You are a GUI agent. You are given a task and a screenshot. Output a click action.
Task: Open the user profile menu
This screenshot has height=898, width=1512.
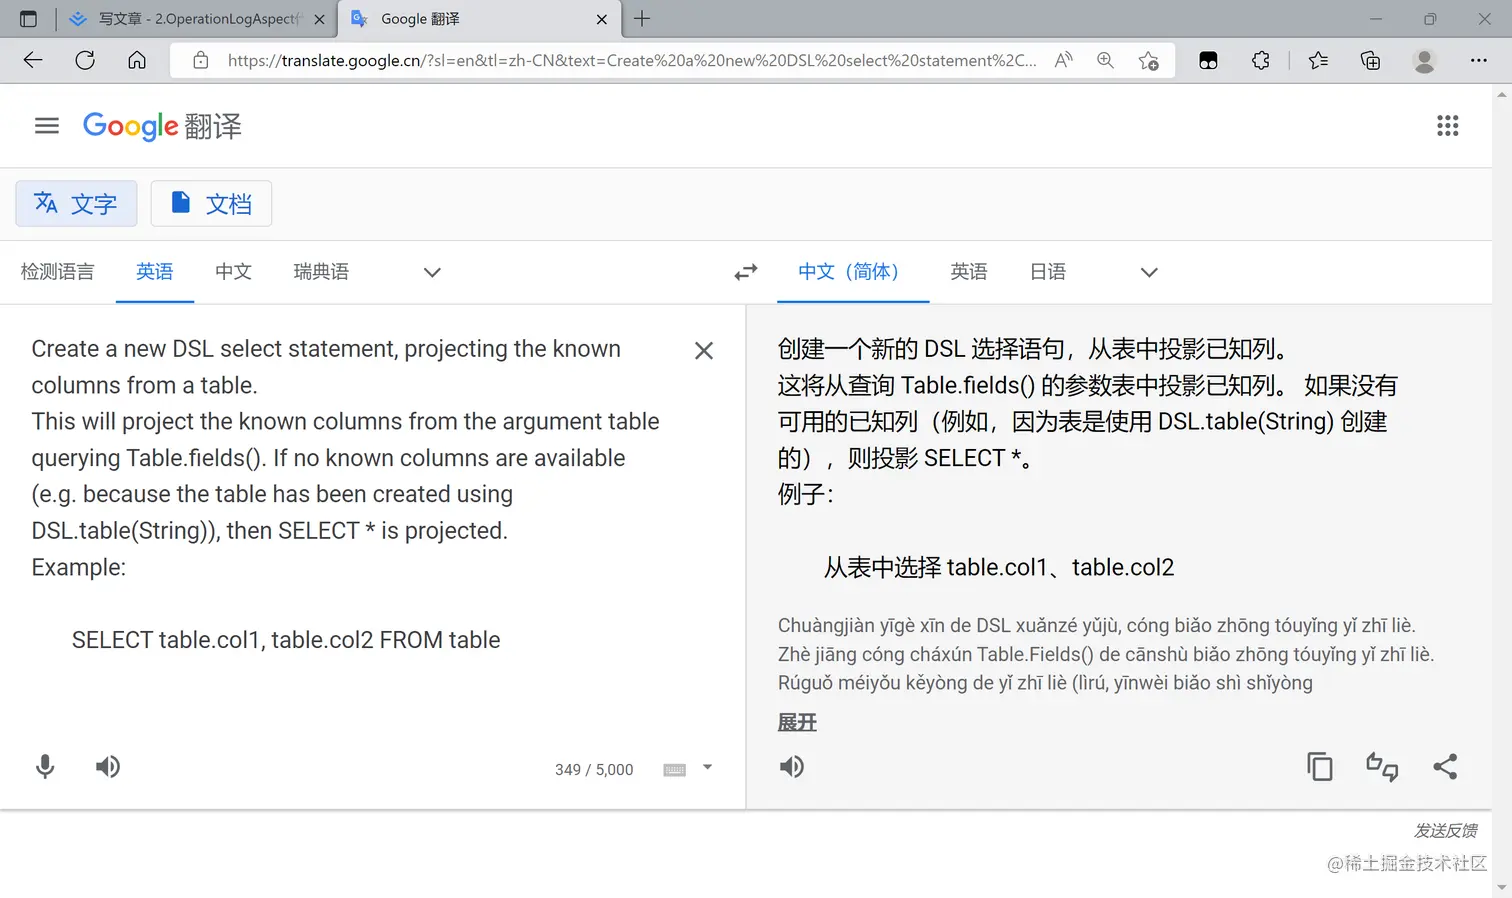tap(1424, 60)
